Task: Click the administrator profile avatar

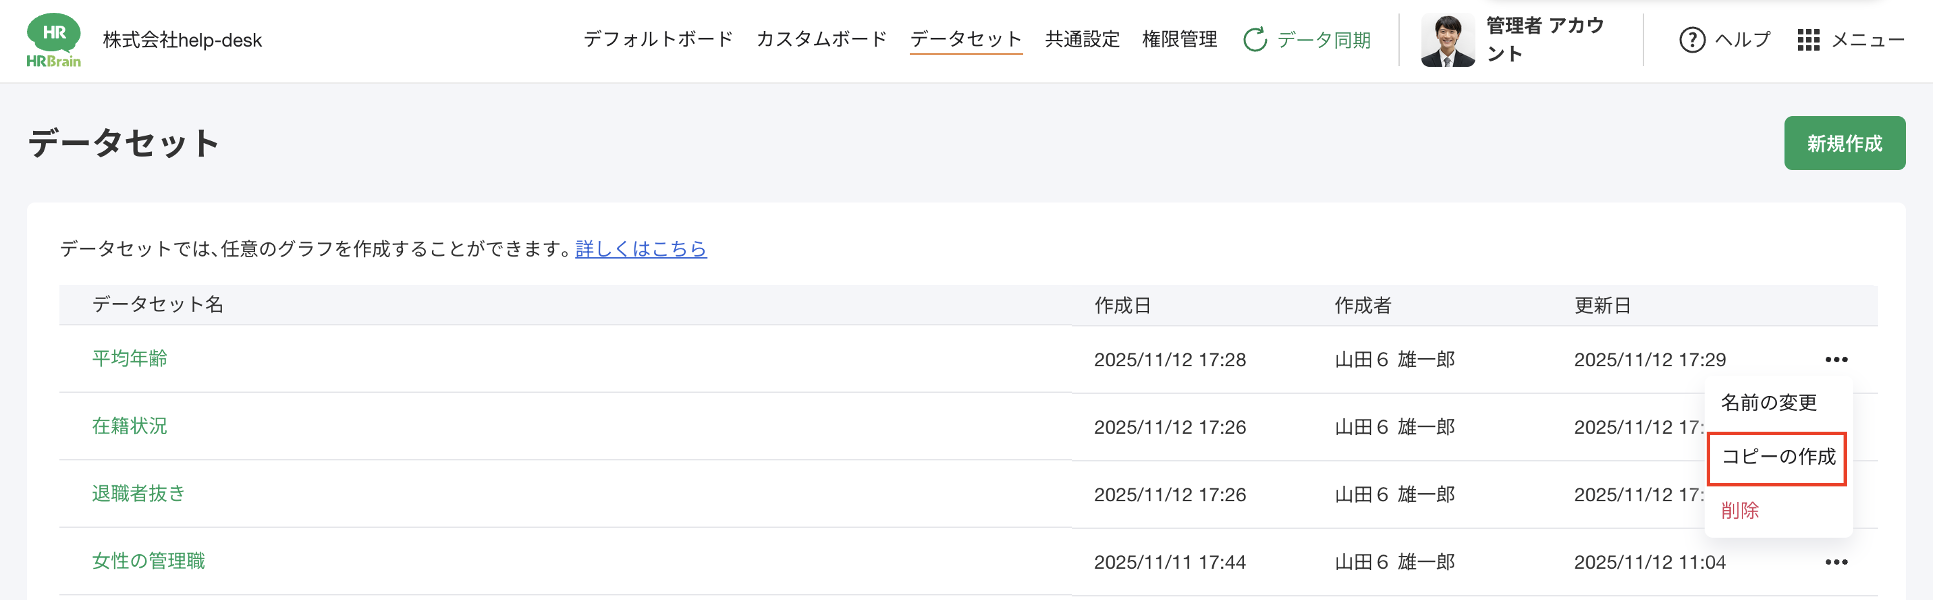Action: coord(1447,40)
